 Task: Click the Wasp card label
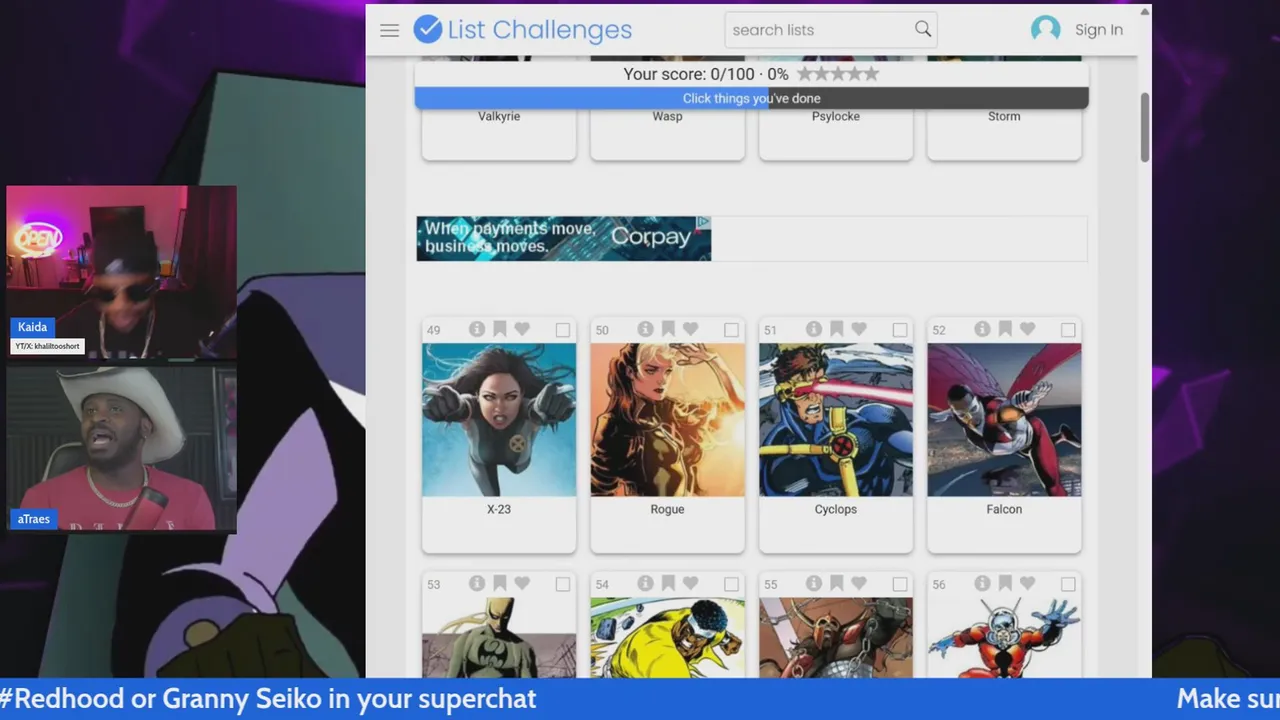(x=667, y=116)
